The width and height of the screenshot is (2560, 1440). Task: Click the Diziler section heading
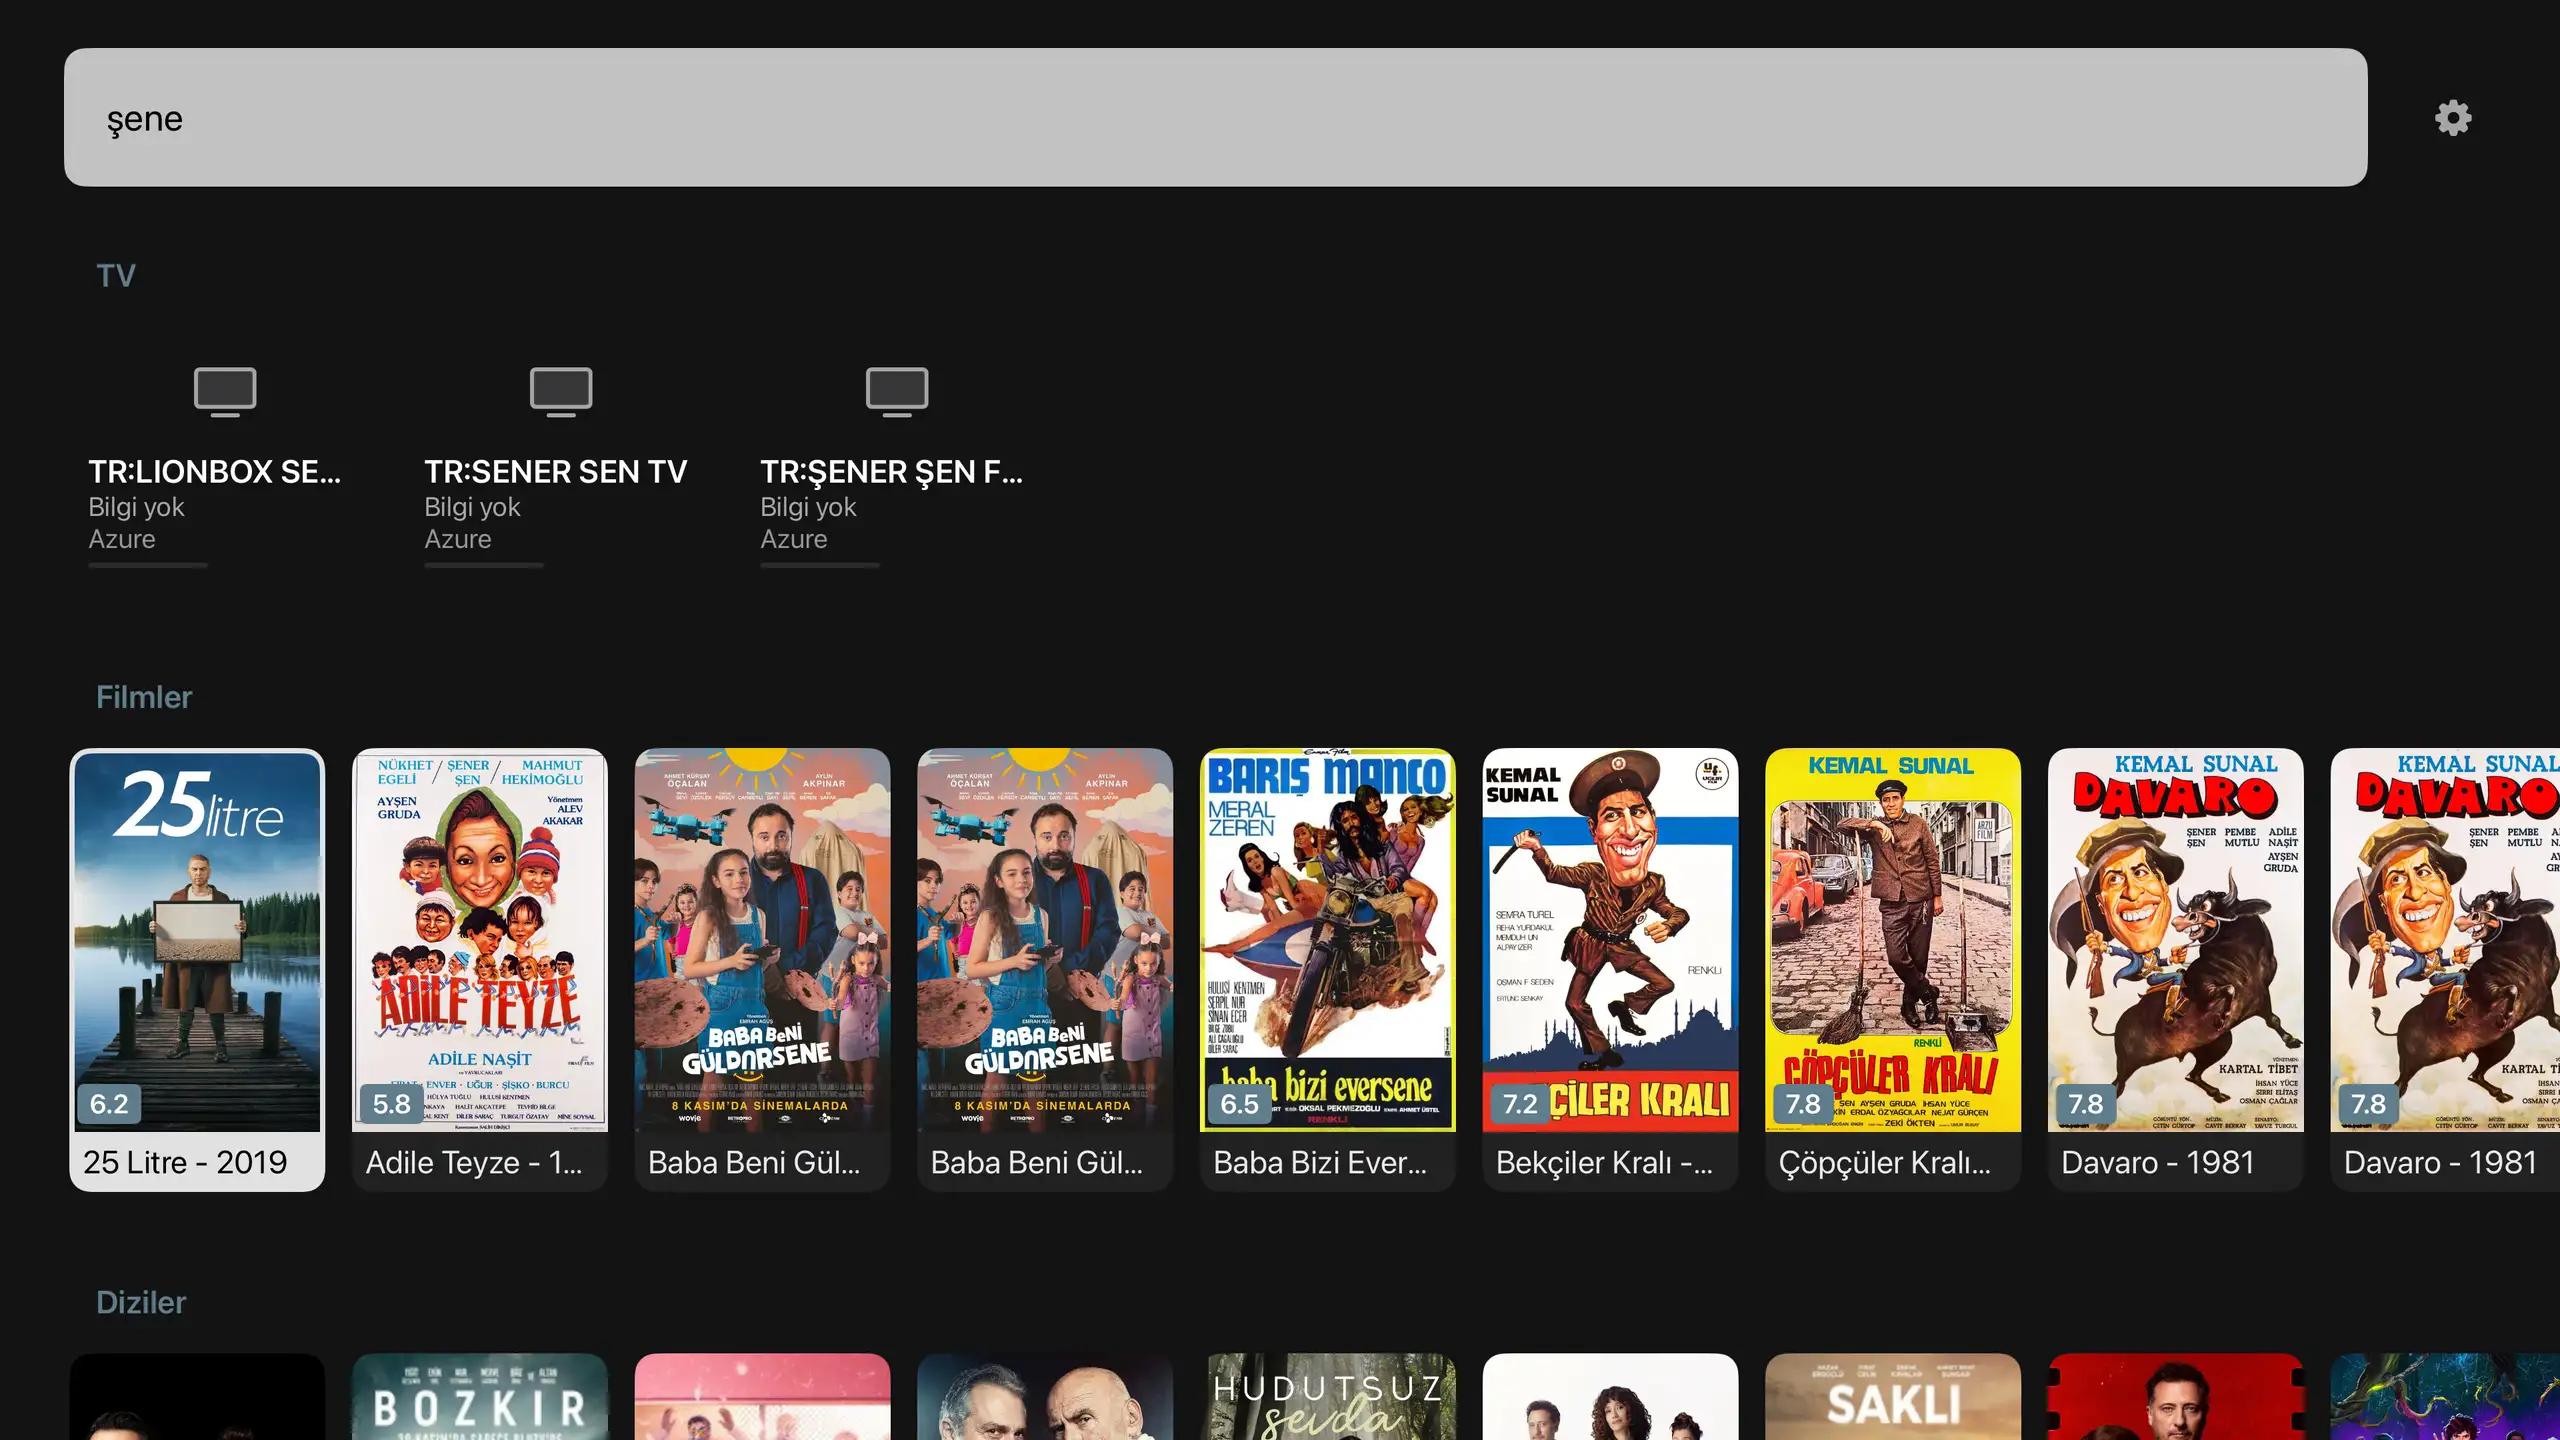click(x=141, y=1302)
